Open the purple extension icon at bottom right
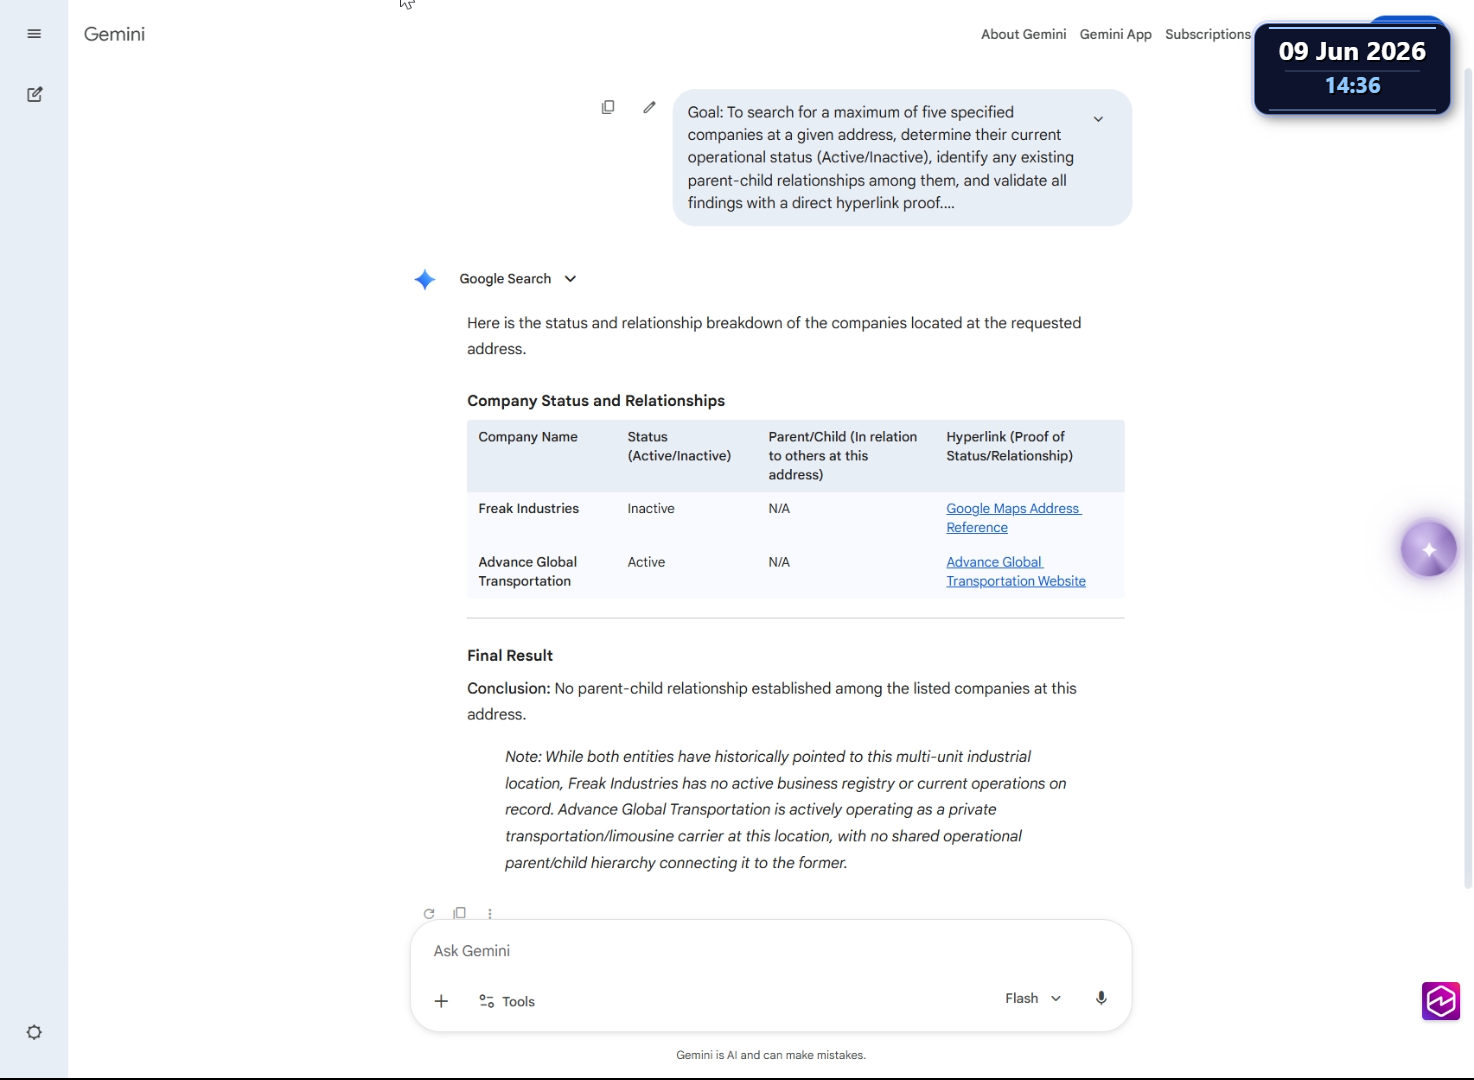This screenshot has width=1474, height=1080. 1441,1001
